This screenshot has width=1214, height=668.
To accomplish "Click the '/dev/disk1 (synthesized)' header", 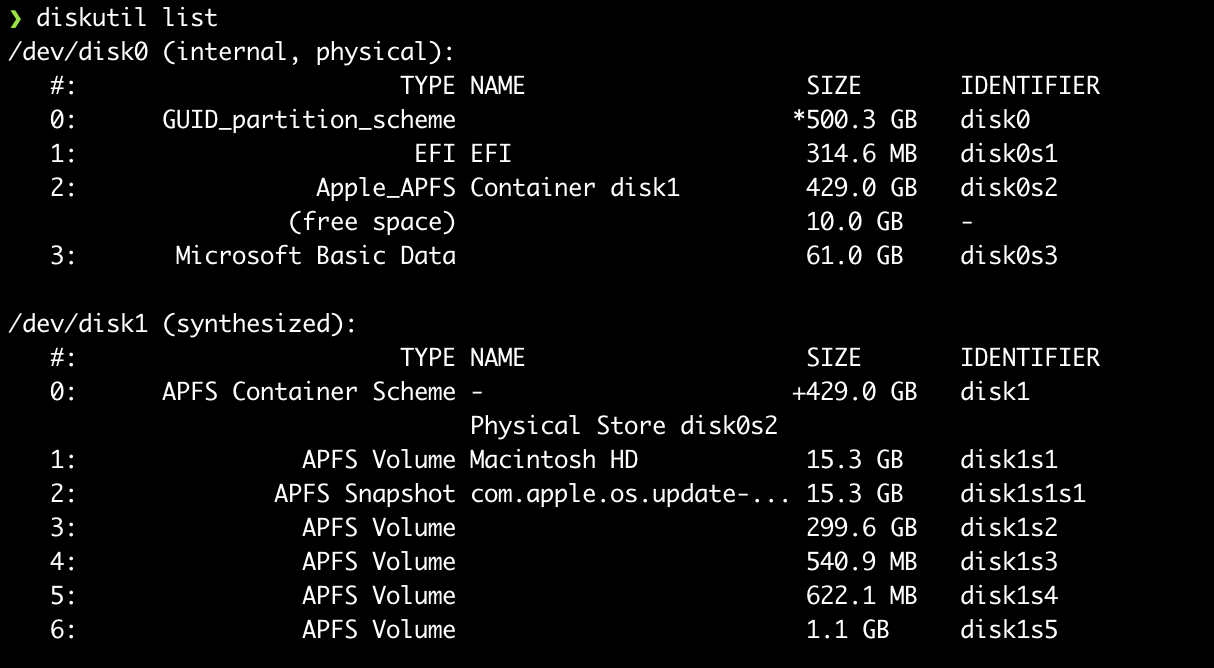I will tap(182, 324).
